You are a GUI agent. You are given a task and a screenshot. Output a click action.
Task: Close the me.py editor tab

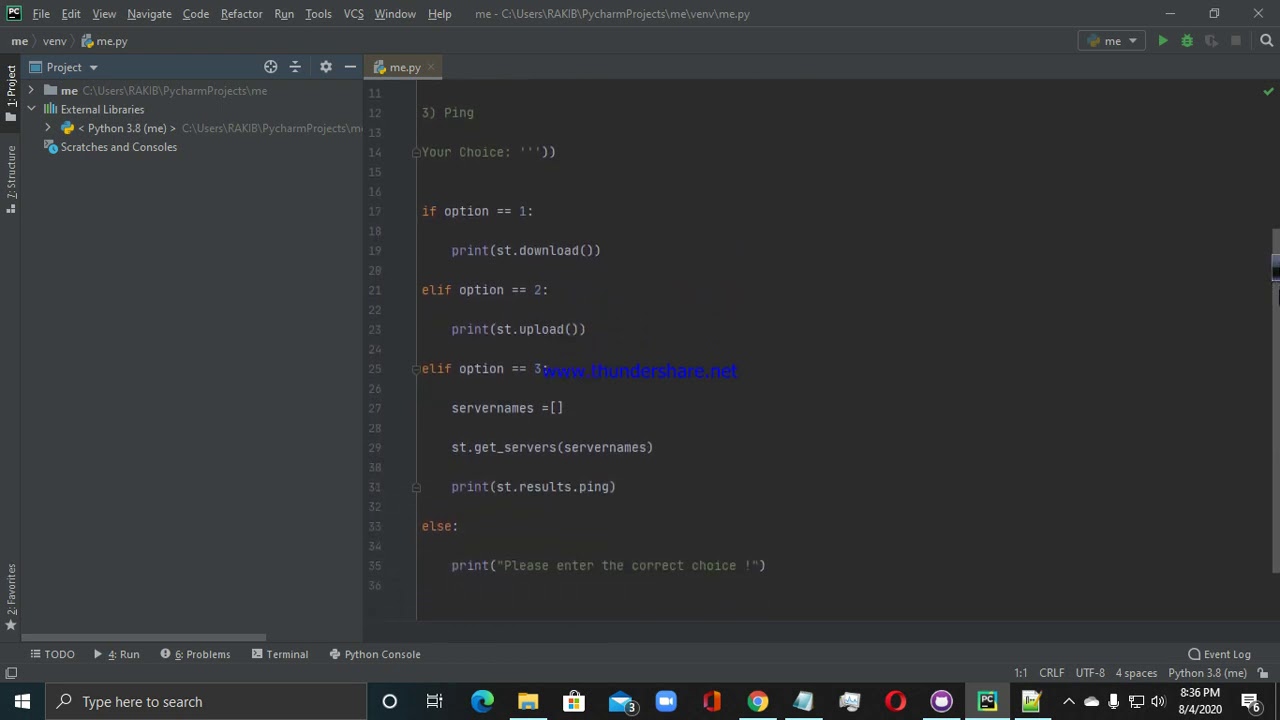tap(431, 68)
